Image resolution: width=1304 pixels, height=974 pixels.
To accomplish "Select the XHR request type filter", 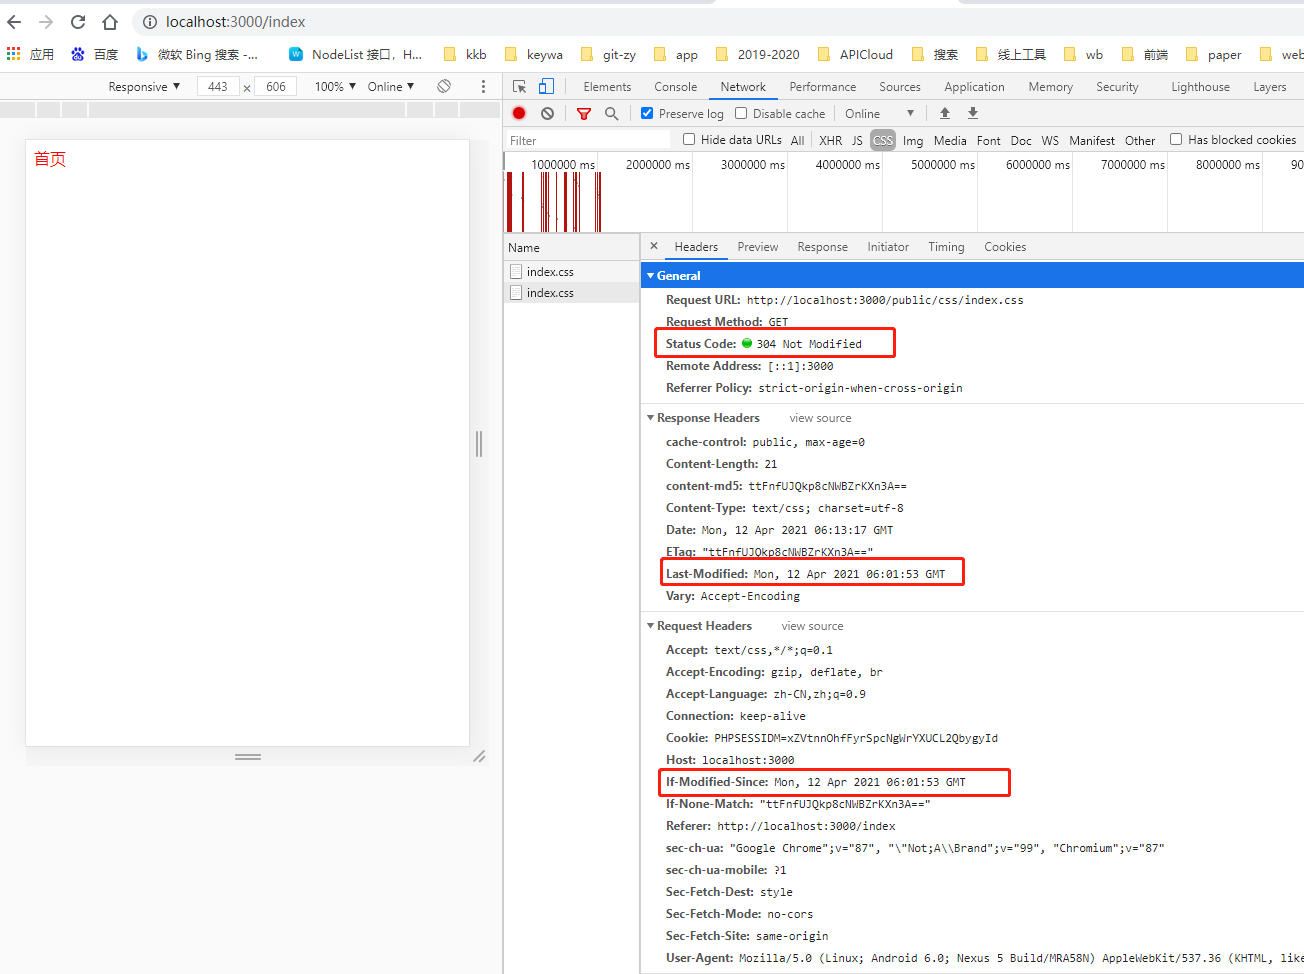I will point(830,140).
